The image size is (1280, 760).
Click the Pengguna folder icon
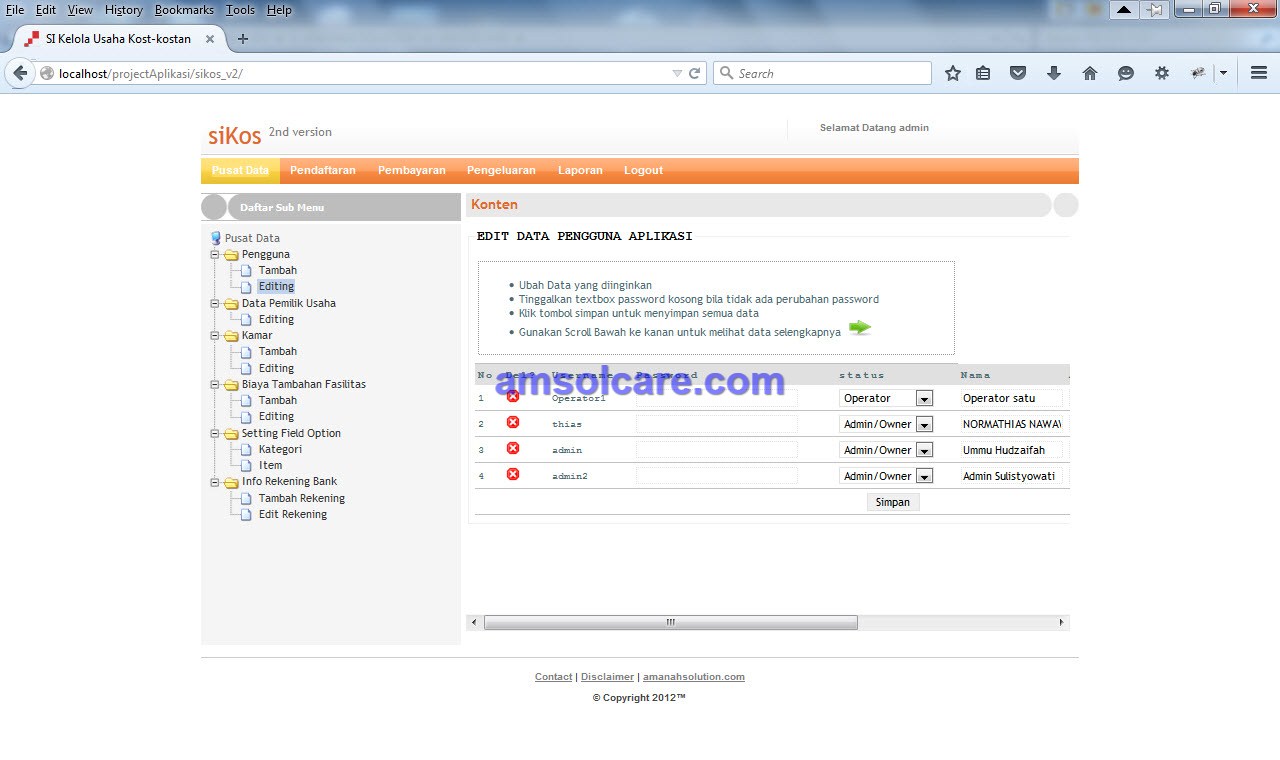231,254
